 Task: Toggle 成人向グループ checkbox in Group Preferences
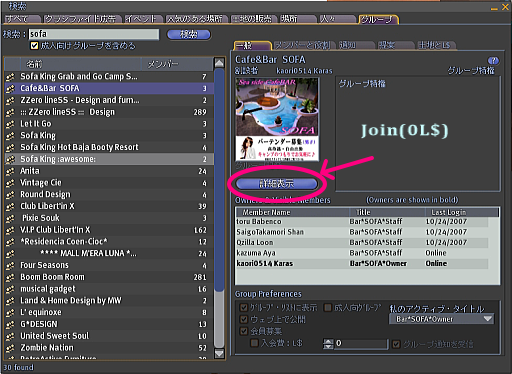pyautogui.click(x=328, y=307)
